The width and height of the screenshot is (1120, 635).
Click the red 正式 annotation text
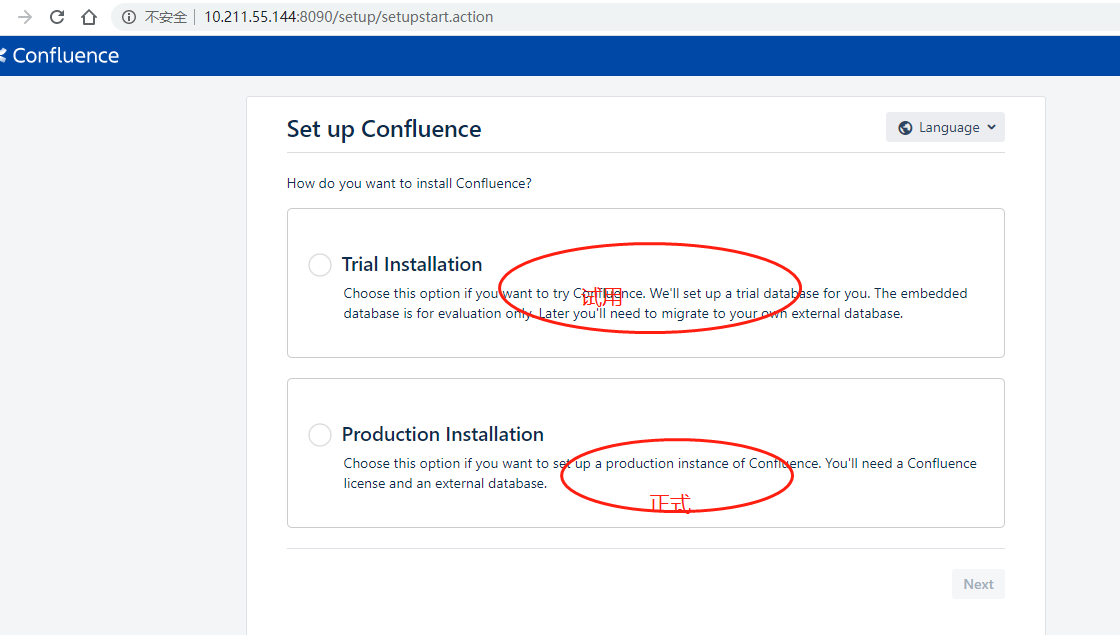point(670,503)
